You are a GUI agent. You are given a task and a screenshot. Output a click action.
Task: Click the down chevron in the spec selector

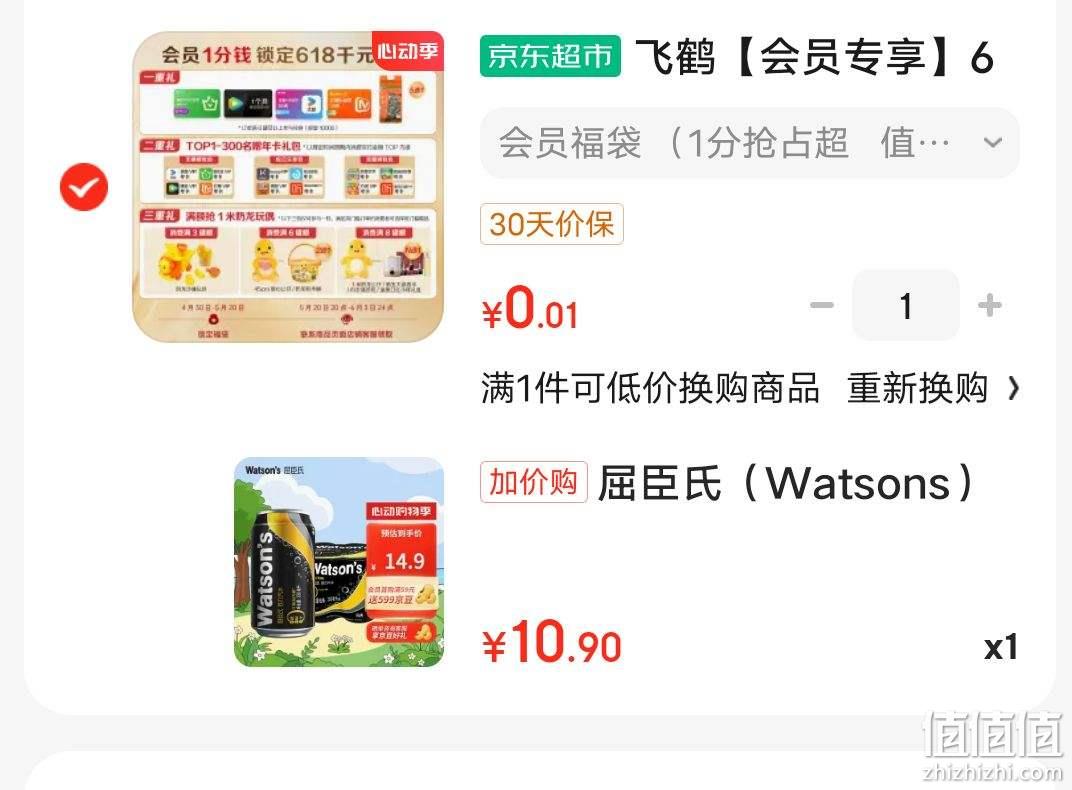point(993,143)
